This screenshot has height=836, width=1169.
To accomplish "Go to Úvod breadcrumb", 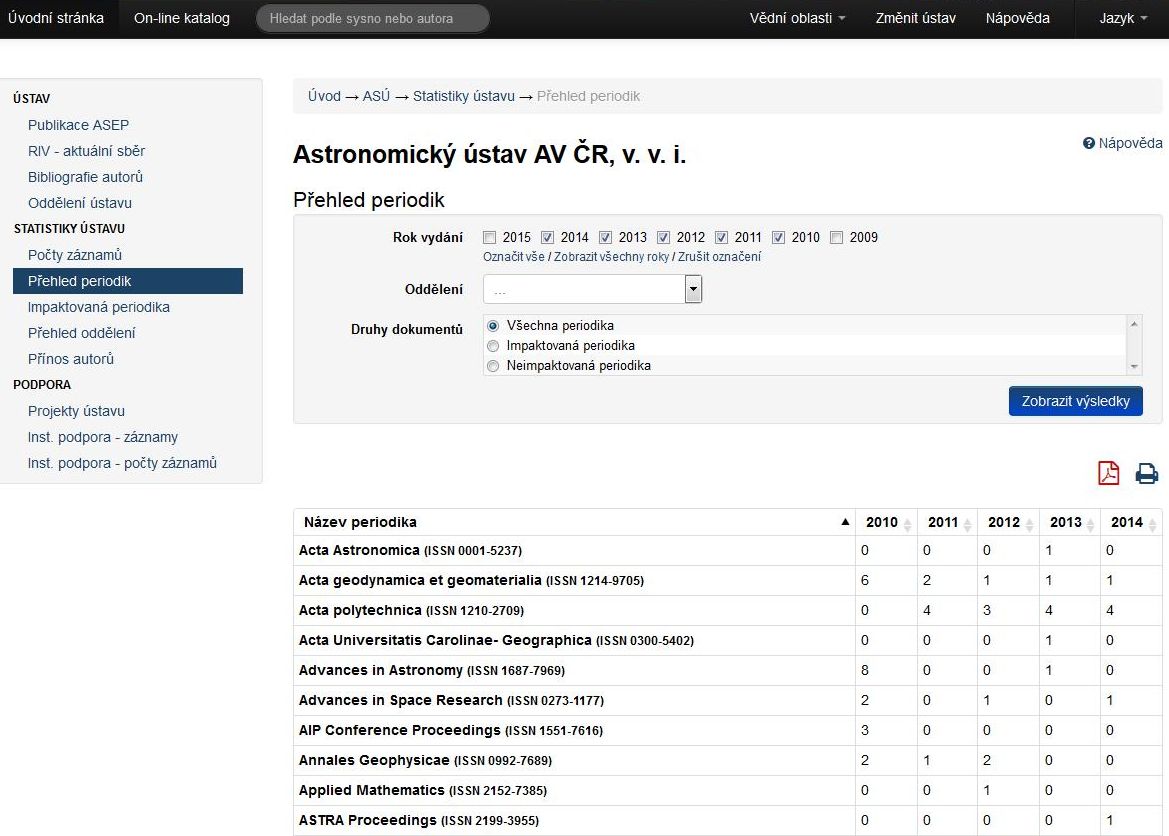I will click(324, 96).
